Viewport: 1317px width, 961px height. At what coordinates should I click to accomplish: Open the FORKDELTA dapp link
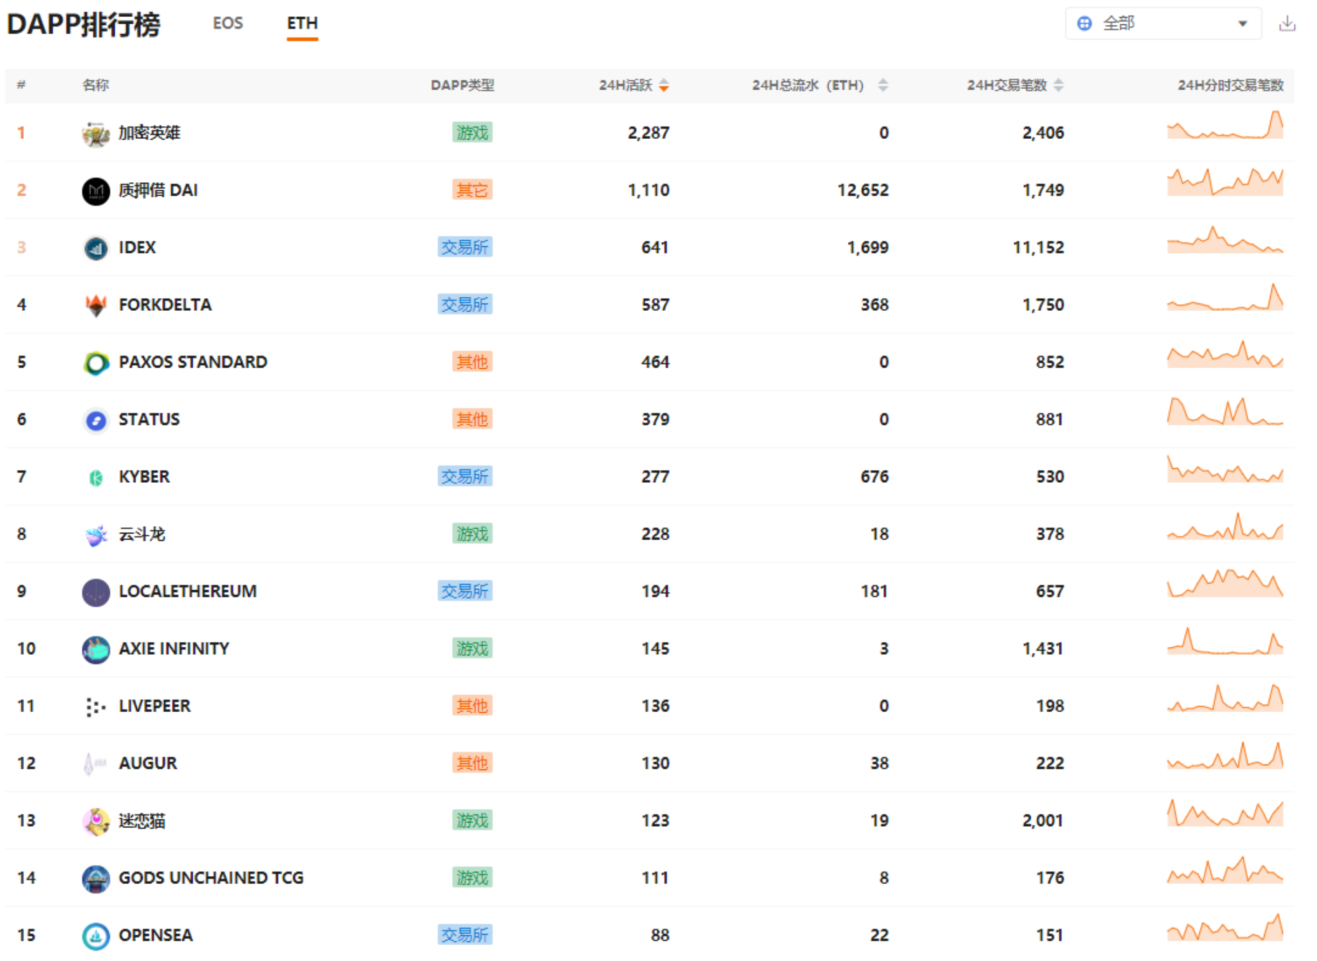pos(165,305)
